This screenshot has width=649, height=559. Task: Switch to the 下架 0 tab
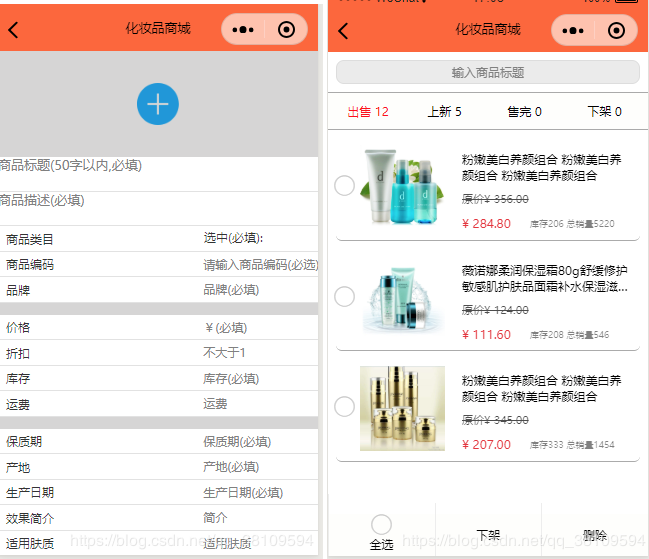tap(604, 112)
